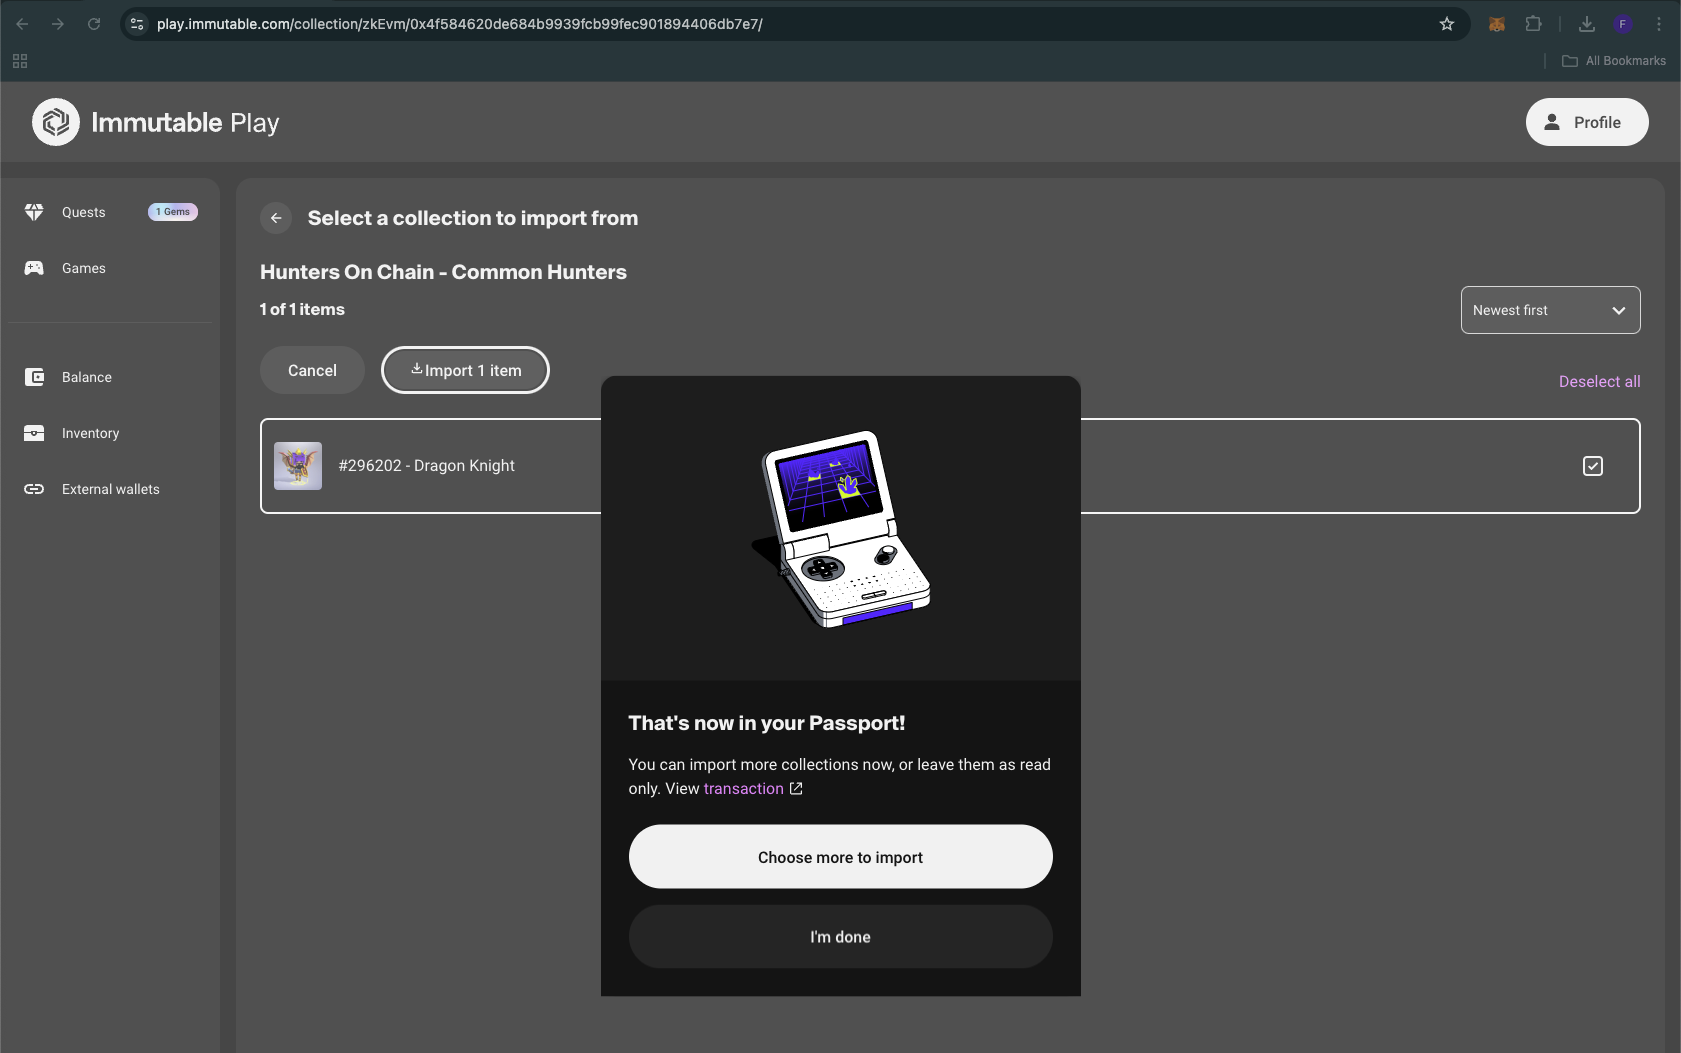1681x1053 pixels.
Task: Click the 'Hunters On Chain - Common Hunters' heading
Action: click(443, 272)
